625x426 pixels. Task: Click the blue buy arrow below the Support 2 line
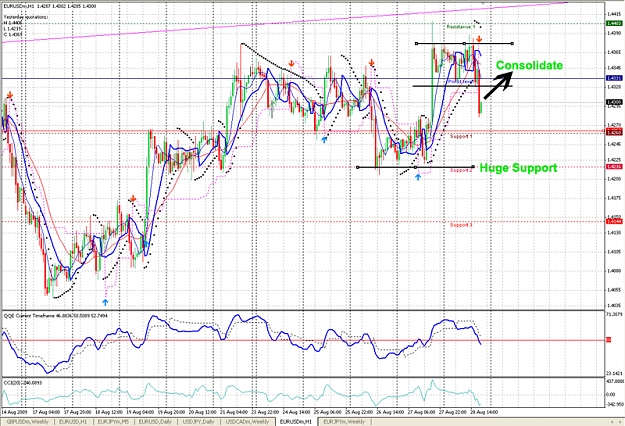click(x=418, y=177)
